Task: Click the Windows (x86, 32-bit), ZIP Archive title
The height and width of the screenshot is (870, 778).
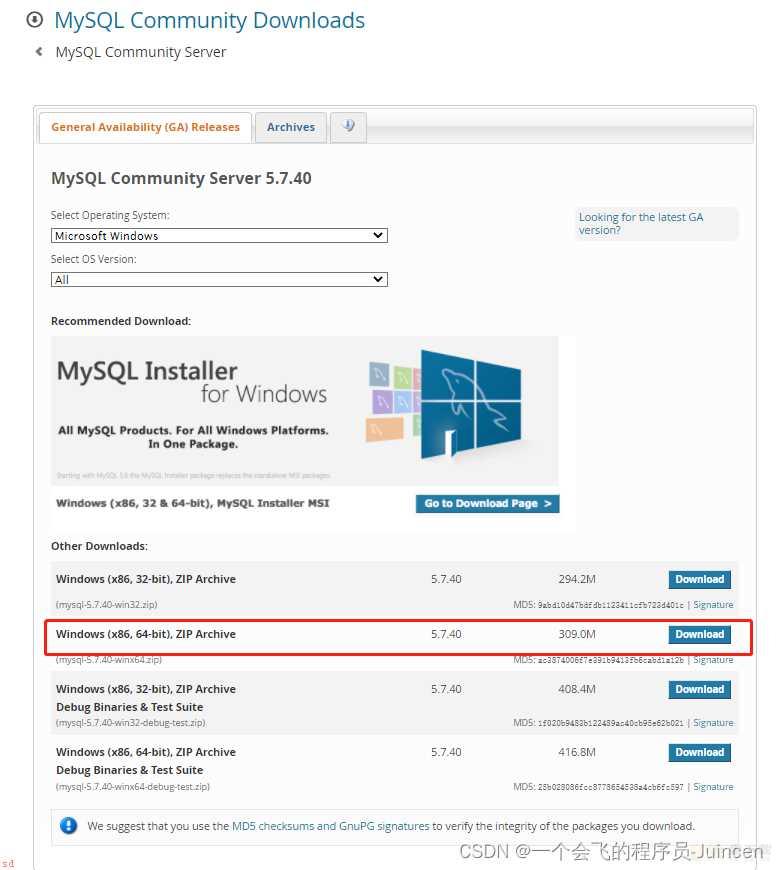Action: pyautogui.click(x=146, y=579)
